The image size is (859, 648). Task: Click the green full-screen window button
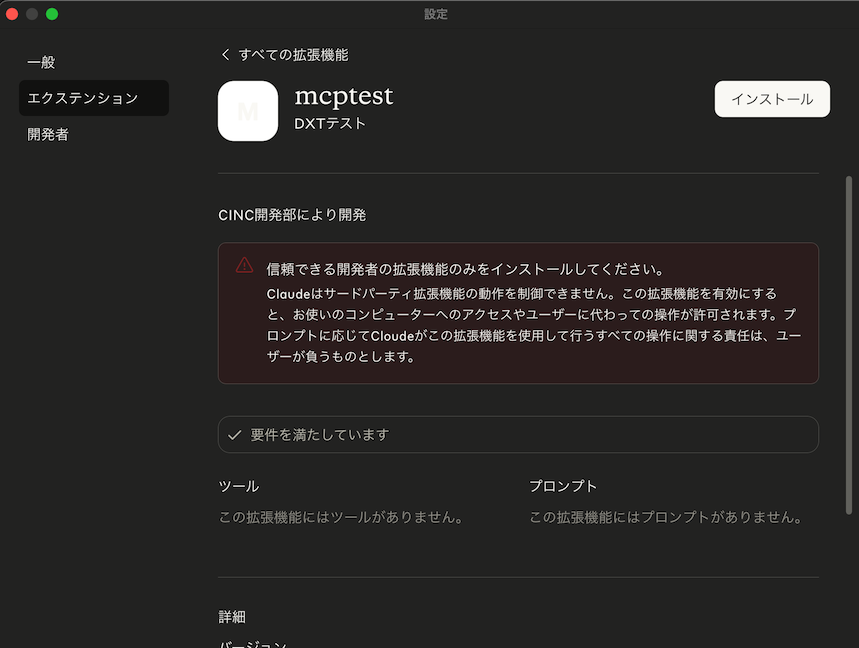coord(52,14)
